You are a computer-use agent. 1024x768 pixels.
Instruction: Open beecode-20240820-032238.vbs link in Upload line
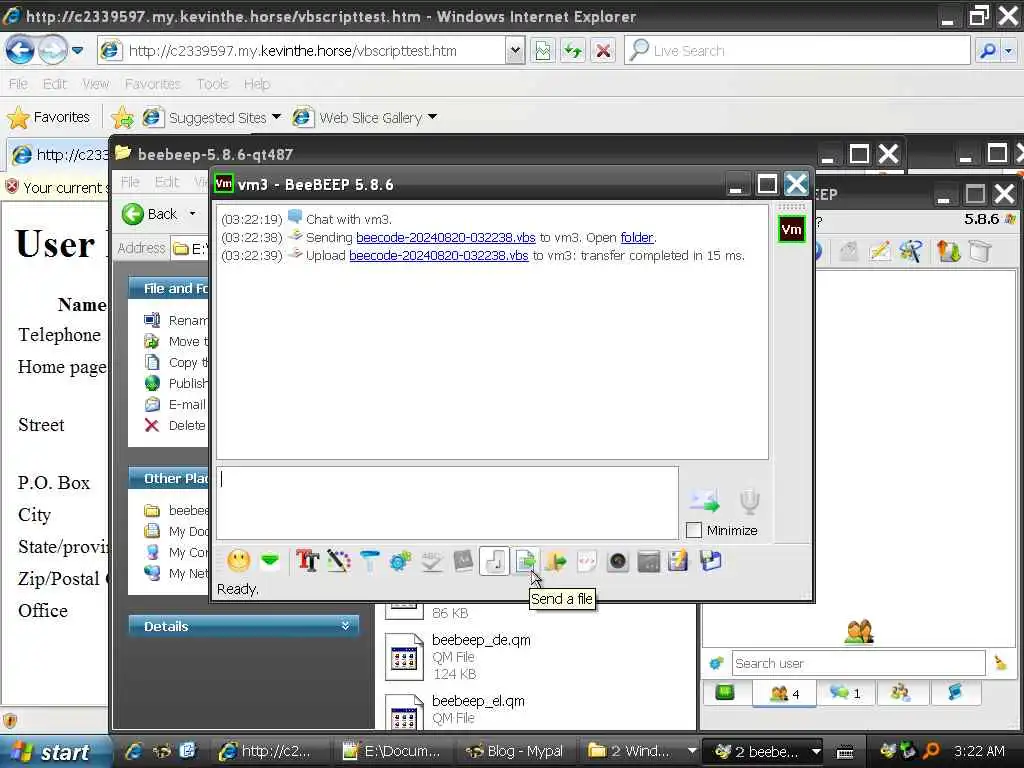(438, 255)
